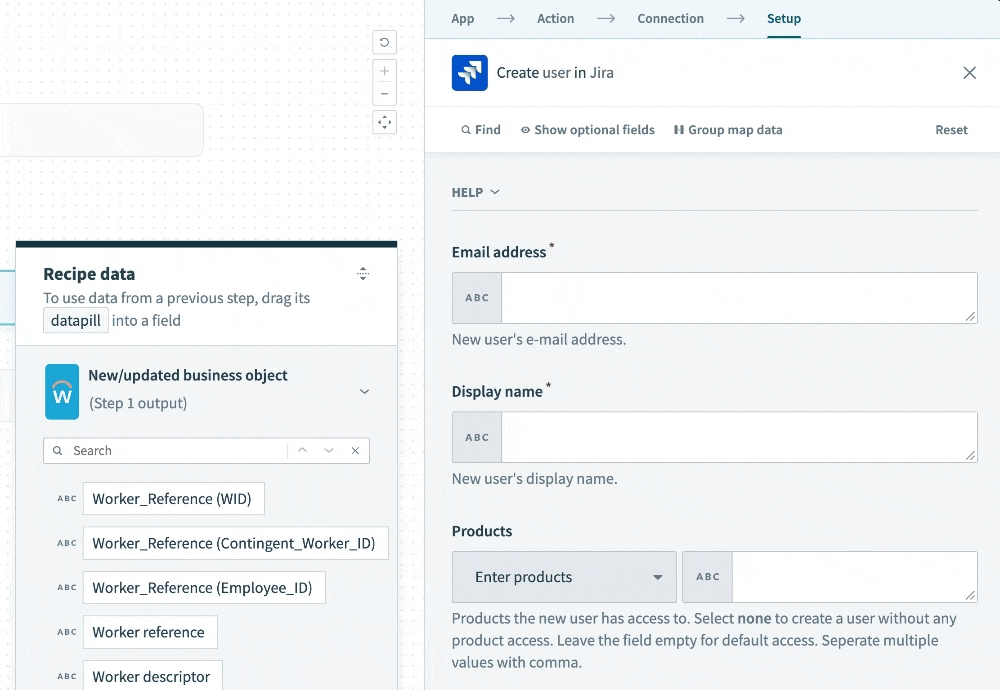
Task: Click the Jira app icon in the header
Action: pyautogui.click(x=469, y=72)
